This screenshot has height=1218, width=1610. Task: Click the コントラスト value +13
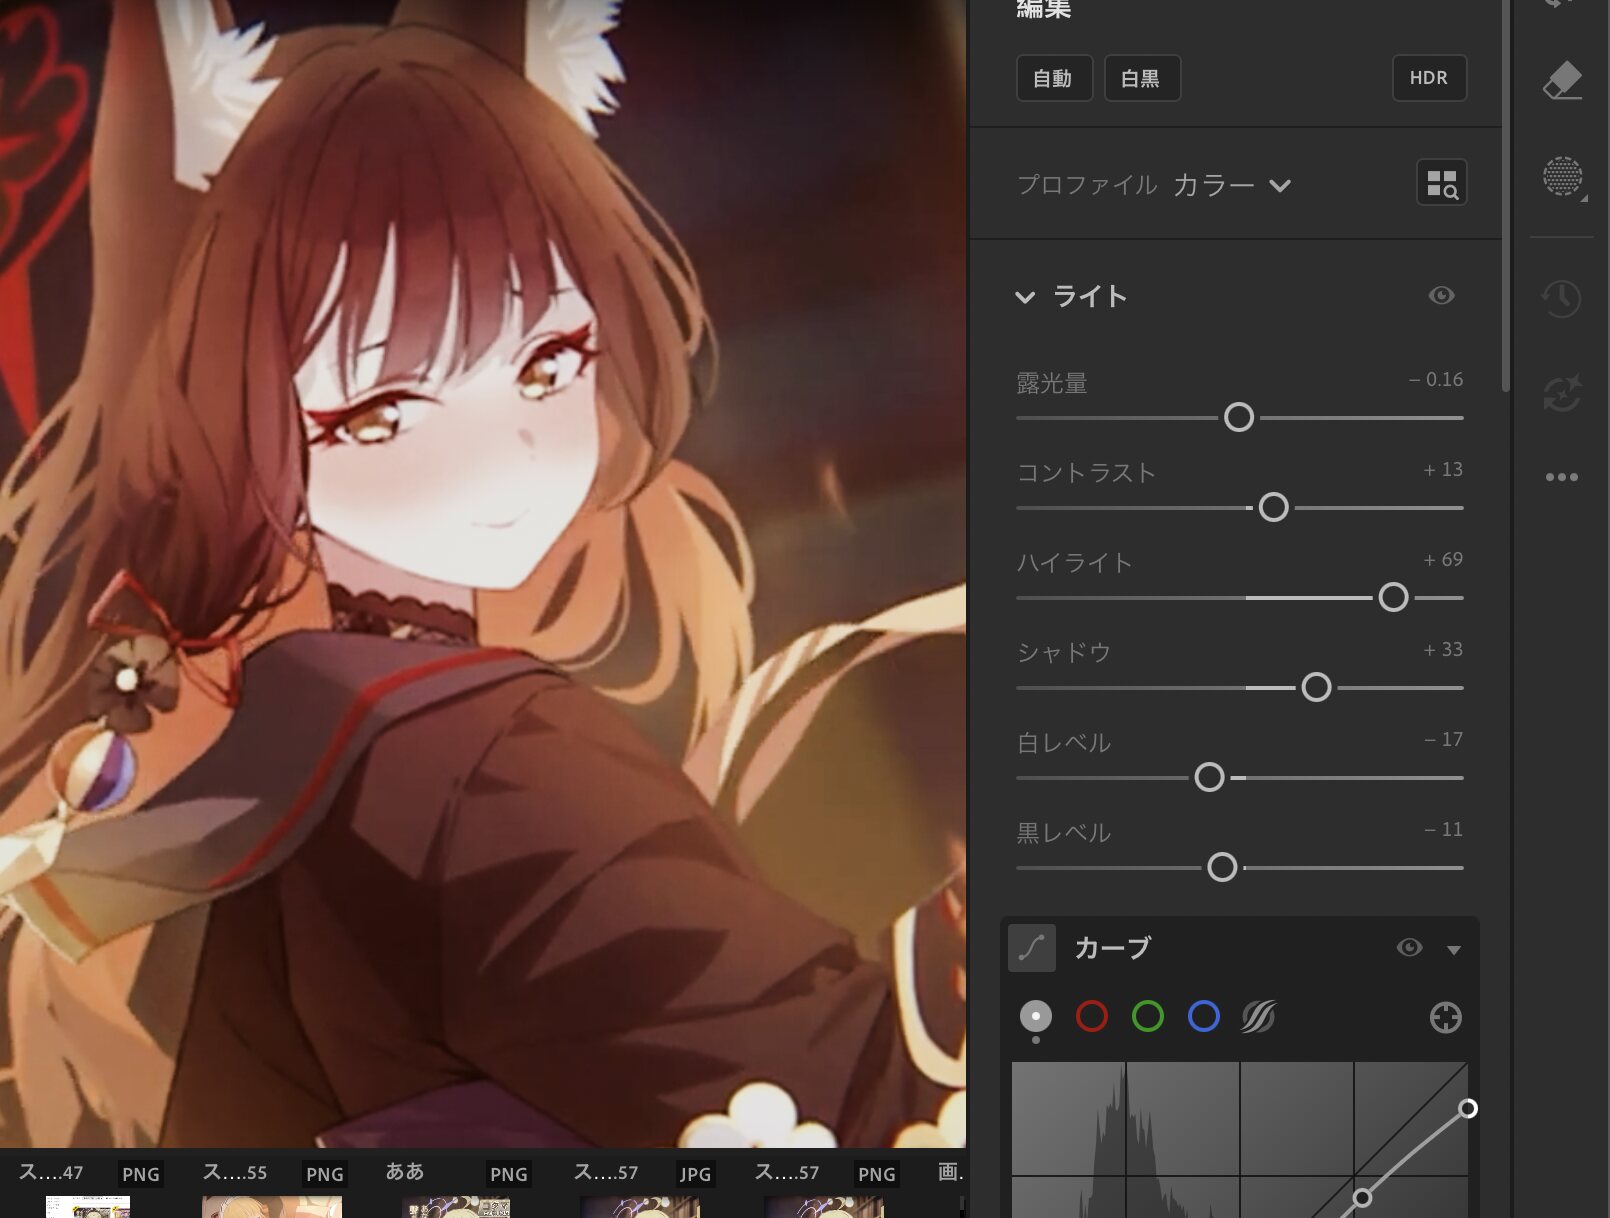1443,470
